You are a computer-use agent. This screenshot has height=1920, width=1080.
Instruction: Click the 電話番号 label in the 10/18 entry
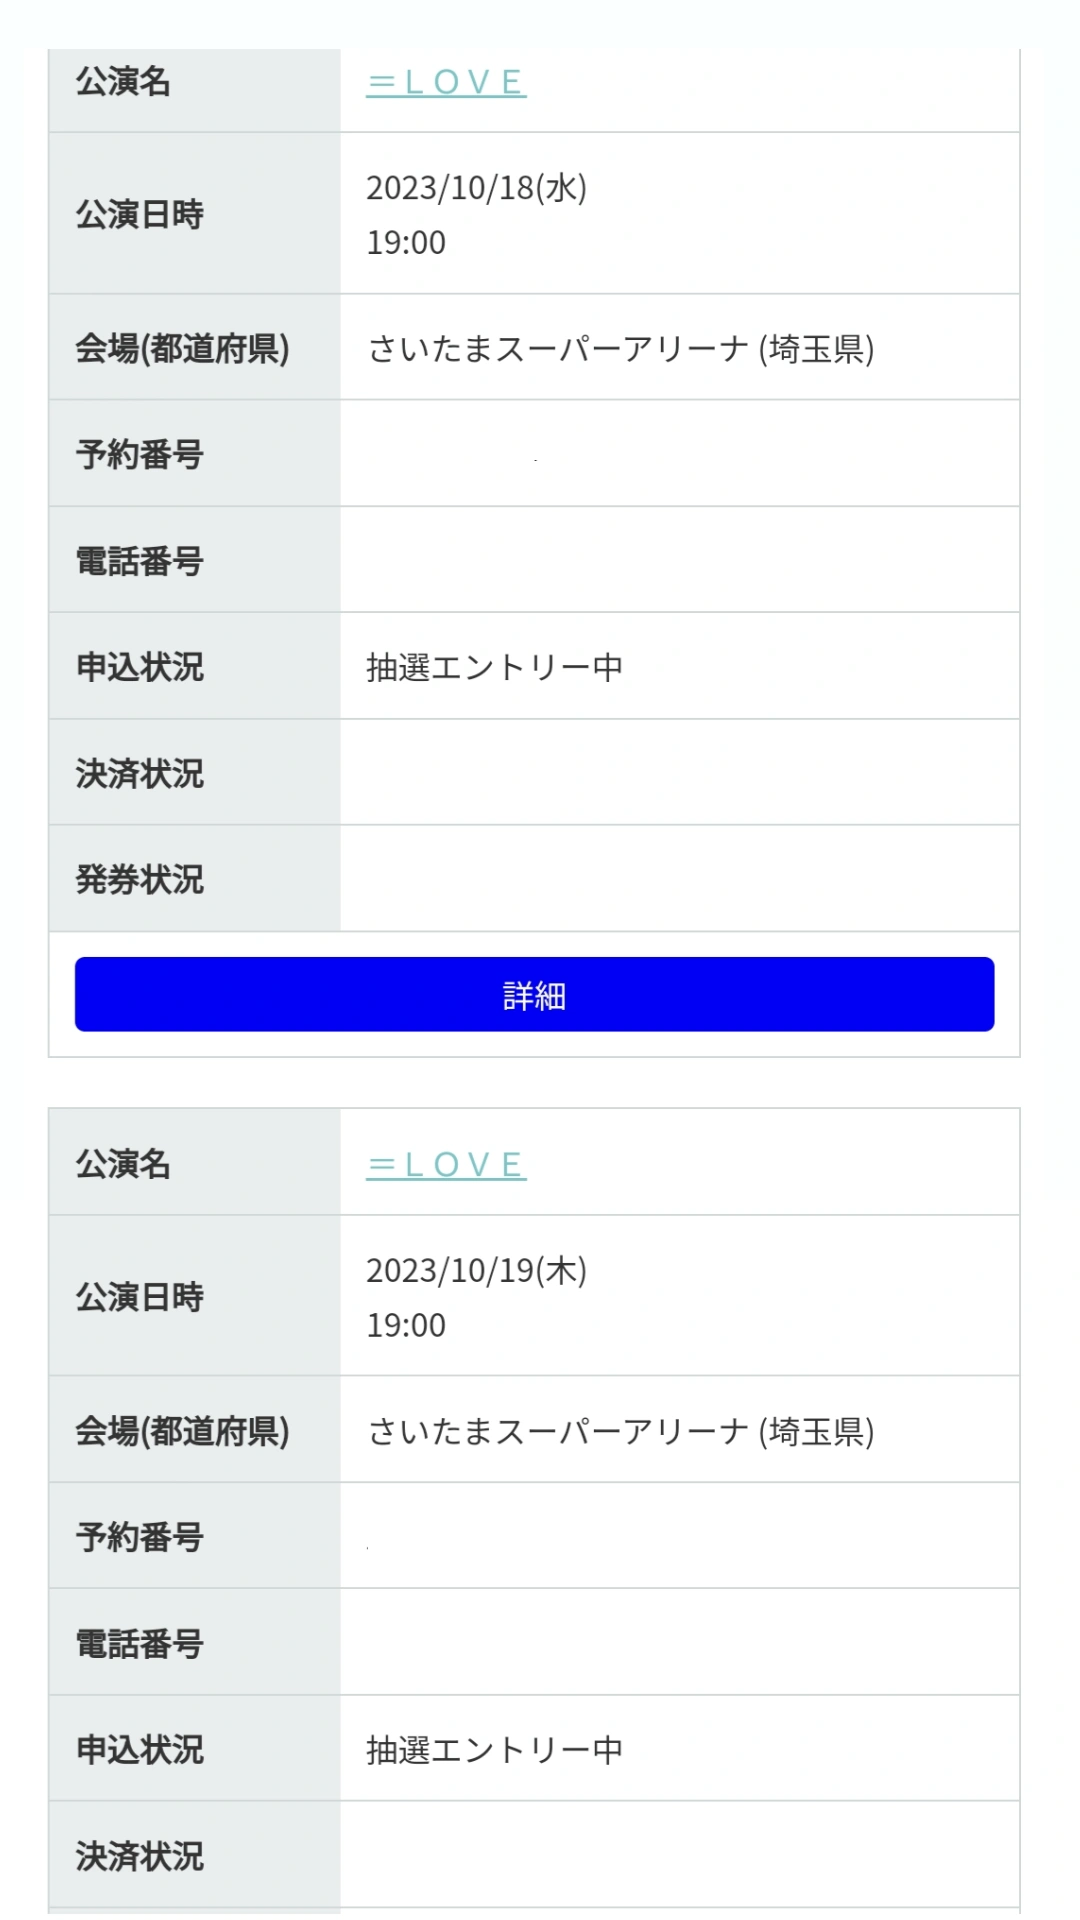[x=140, y=561]
